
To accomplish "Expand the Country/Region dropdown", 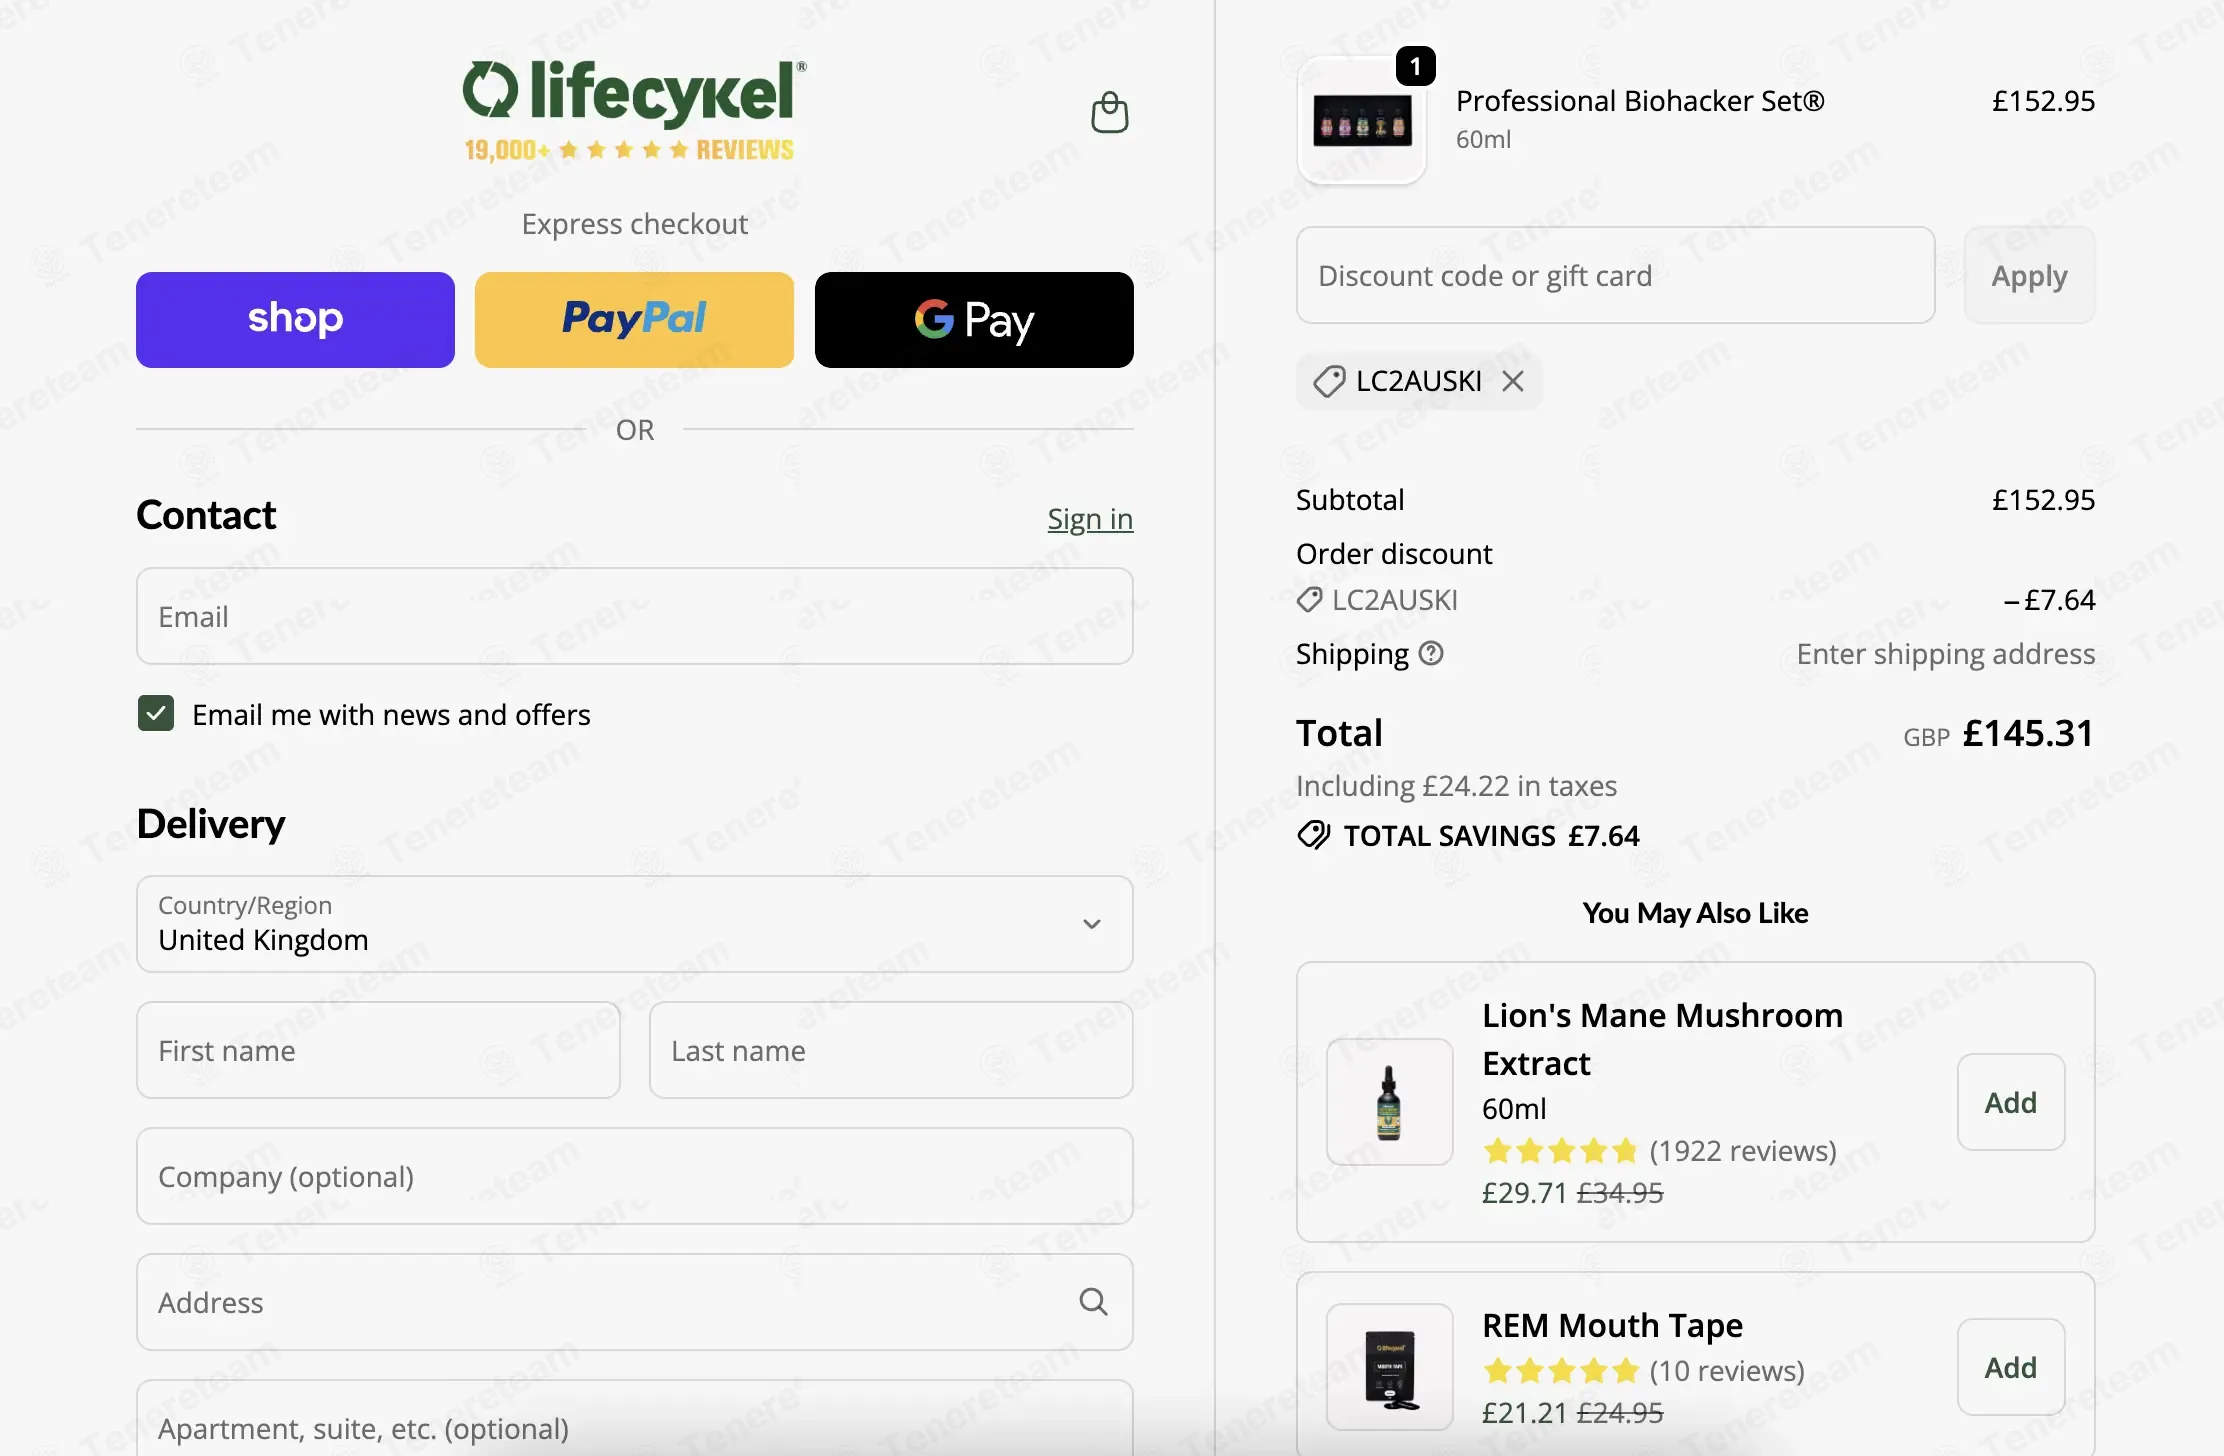I will pos(635,924).
